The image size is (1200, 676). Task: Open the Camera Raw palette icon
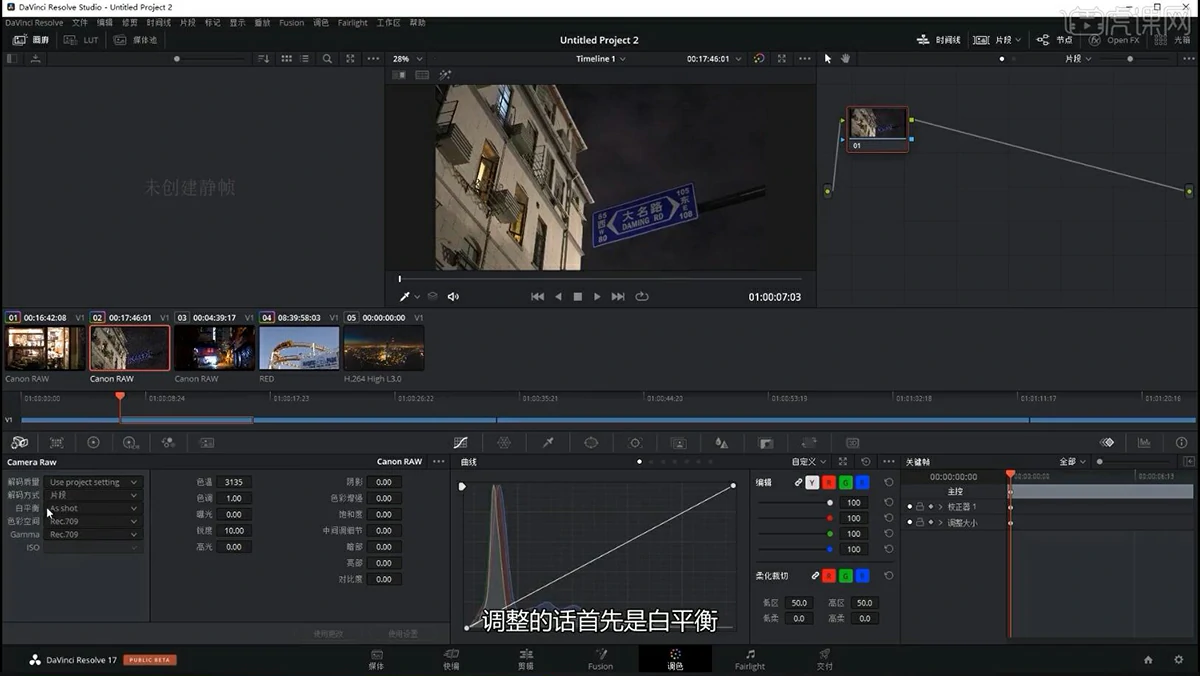coord(20,442)
